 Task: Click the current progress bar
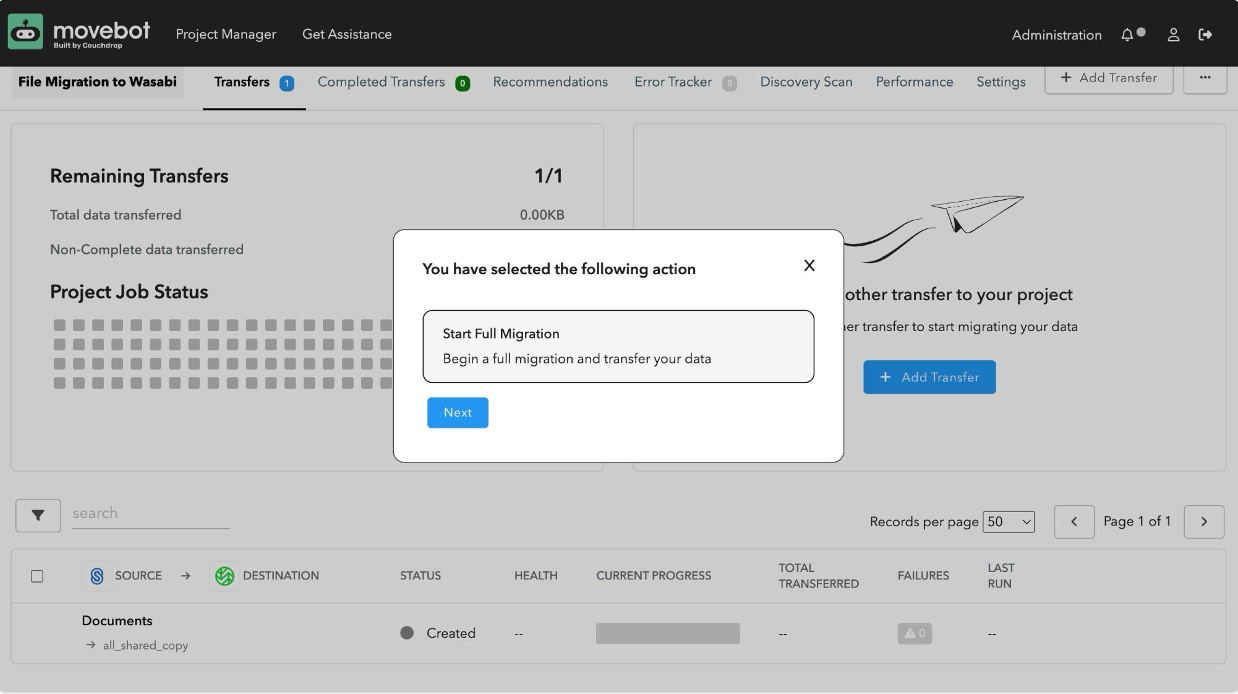[x=668, y=633]
